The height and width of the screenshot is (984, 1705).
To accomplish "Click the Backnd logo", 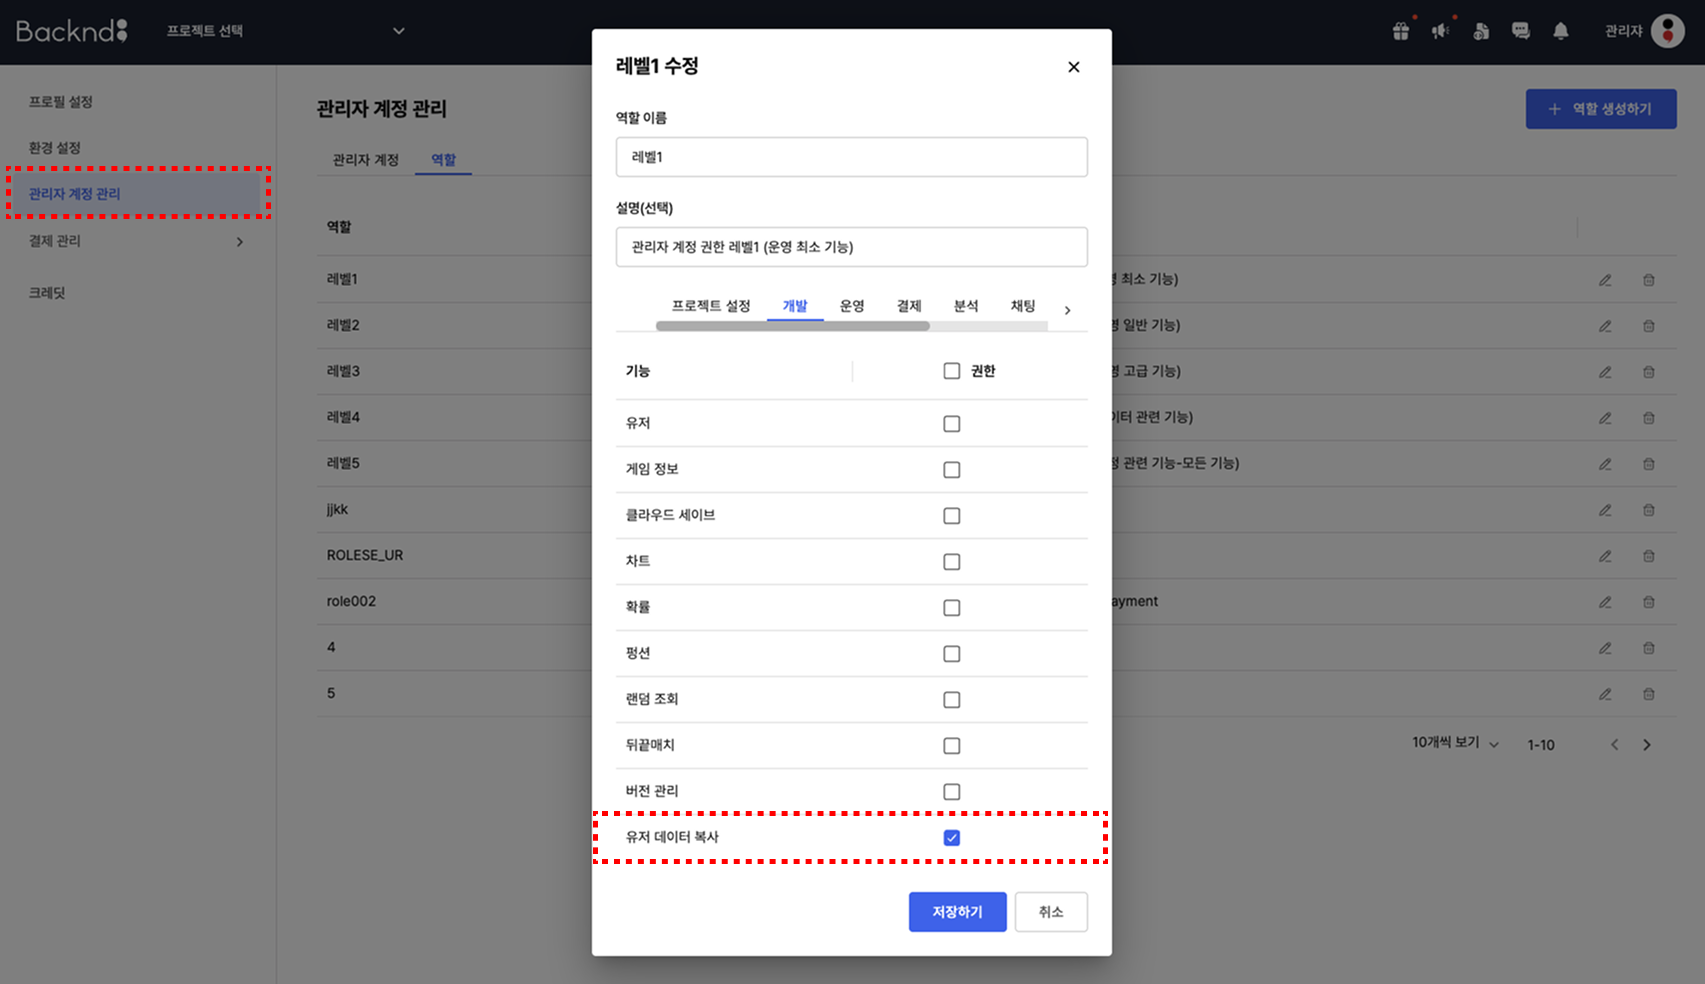I will [x=71, y=30].
